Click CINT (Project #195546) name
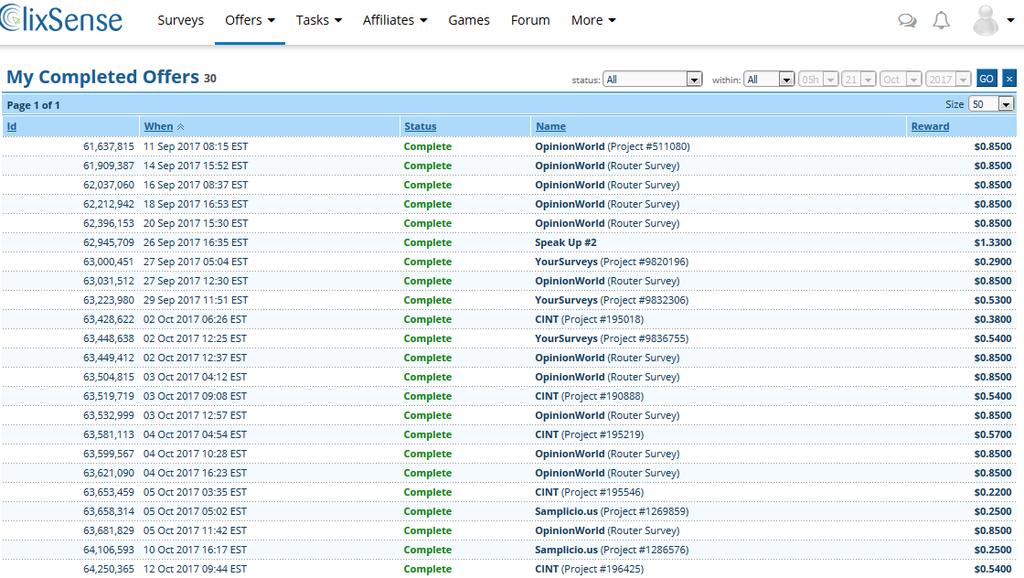Screen dimensions: 1024x578 589,492
